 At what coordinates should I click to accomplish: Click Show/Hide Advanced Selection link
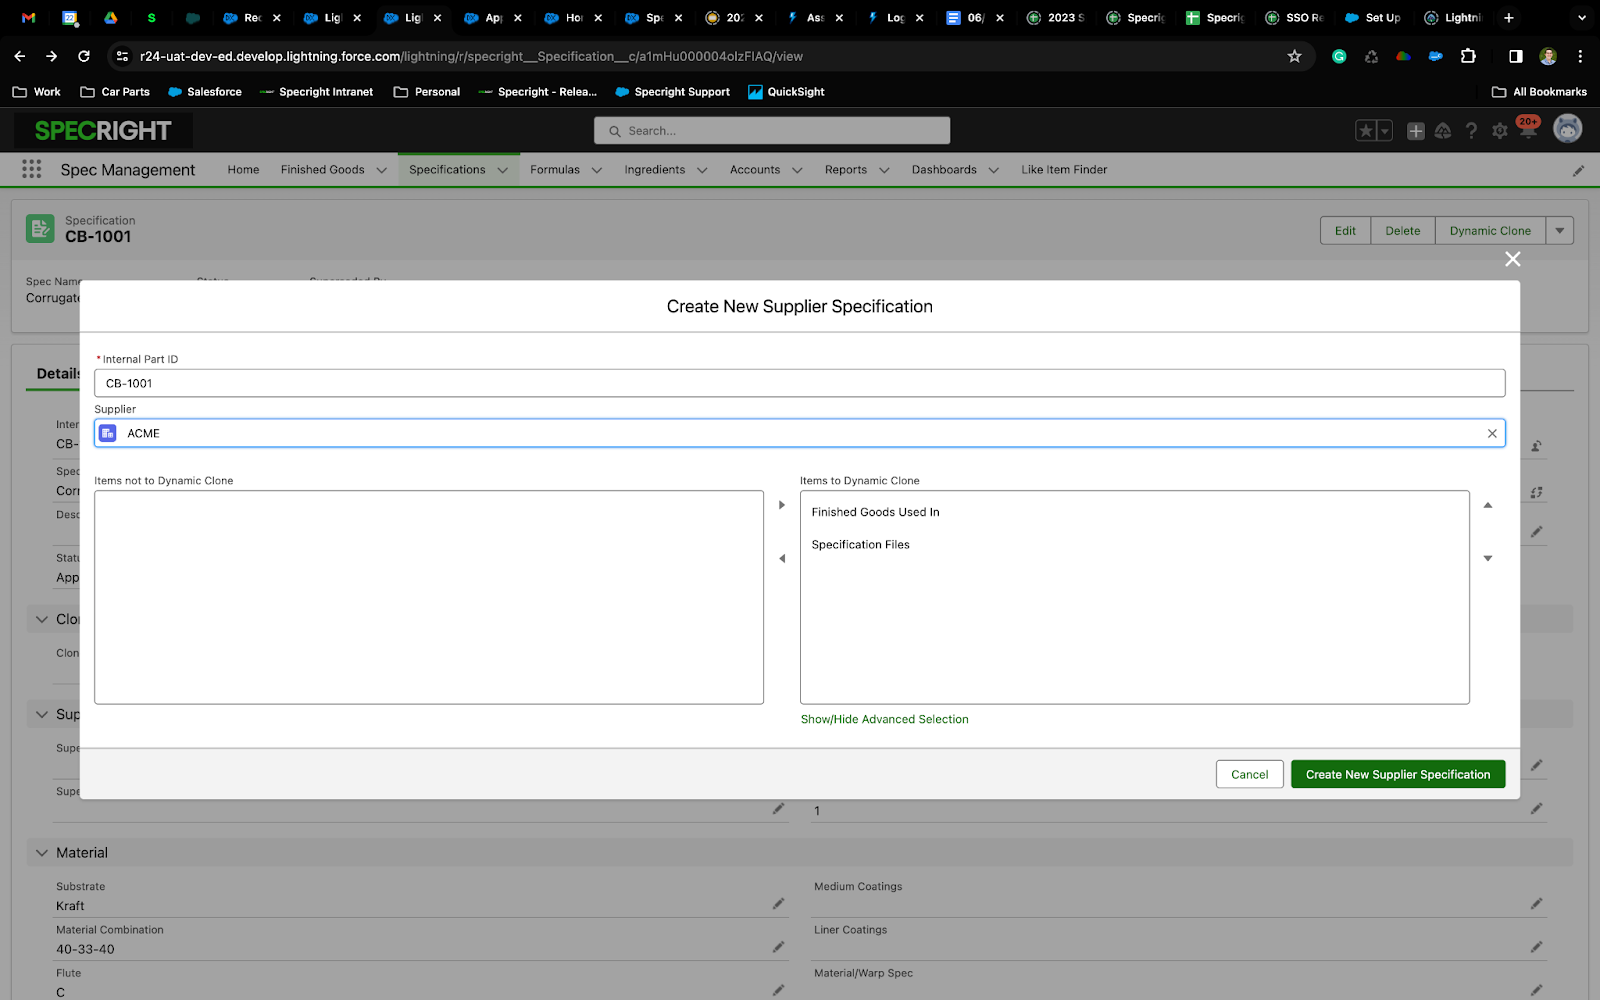(x=884, y=719)
